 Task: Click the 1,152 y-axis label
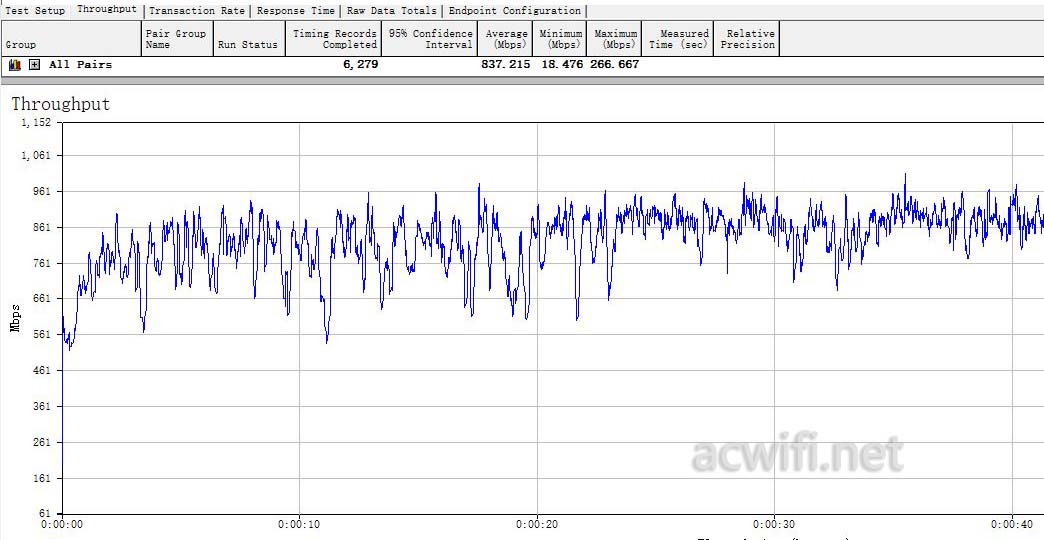tap(36, 123)
